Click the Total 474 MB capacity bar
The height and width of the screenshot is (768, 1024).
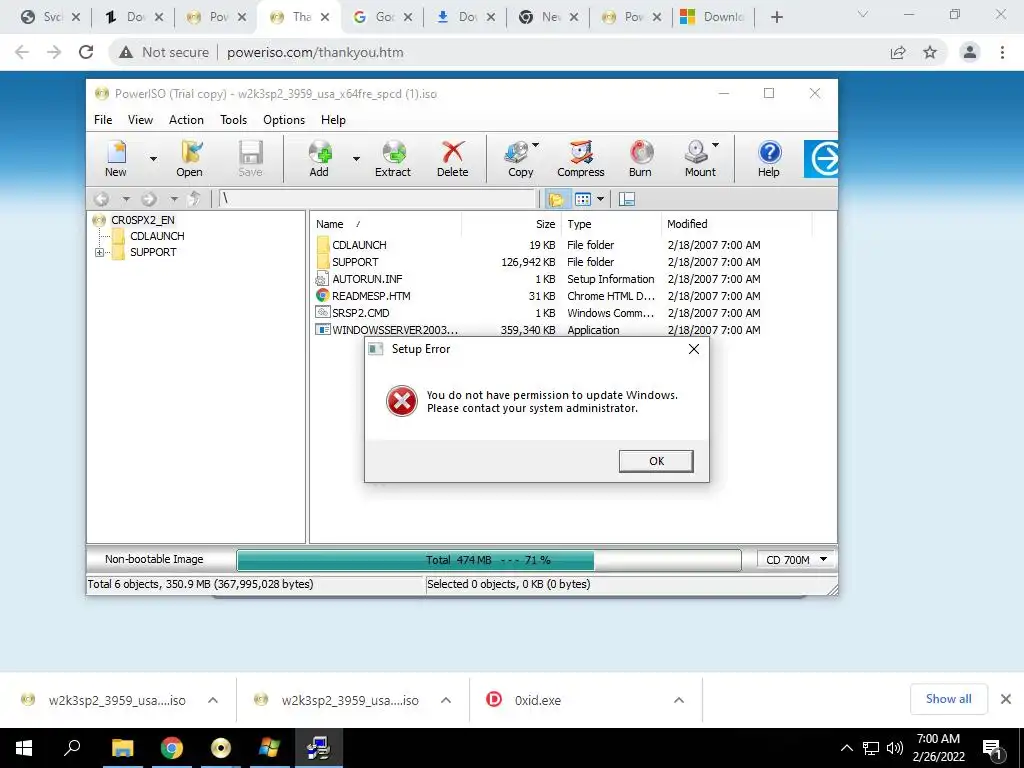click(489, 560)
